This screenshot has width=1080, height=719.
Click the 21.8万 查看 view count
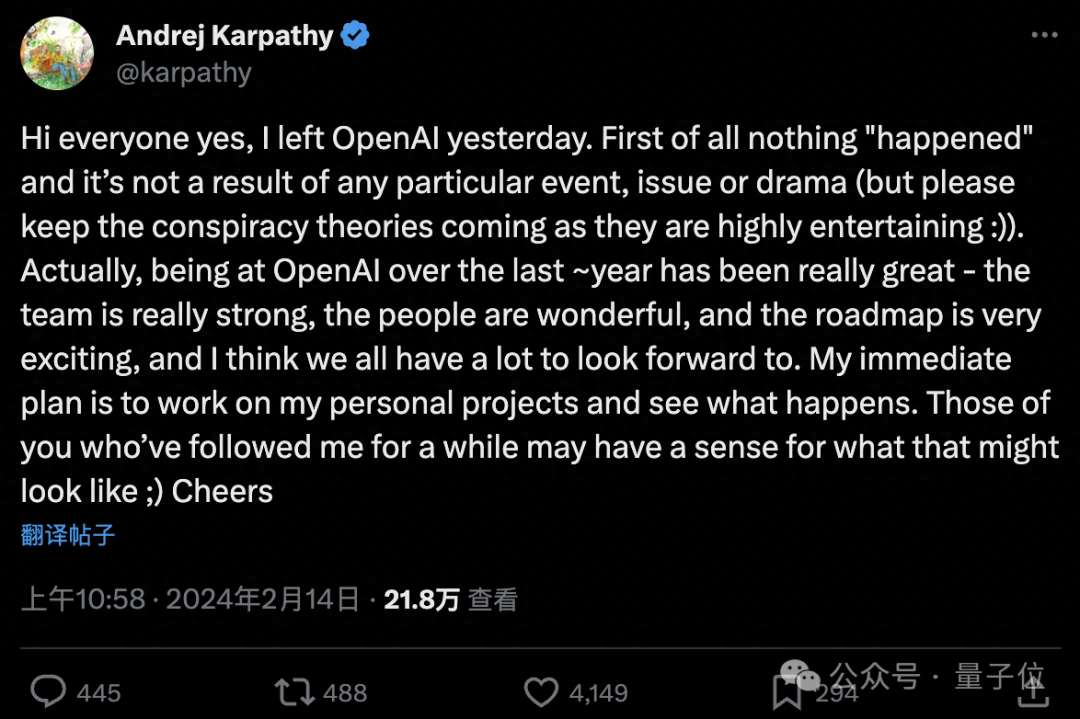tap(451, 599)
